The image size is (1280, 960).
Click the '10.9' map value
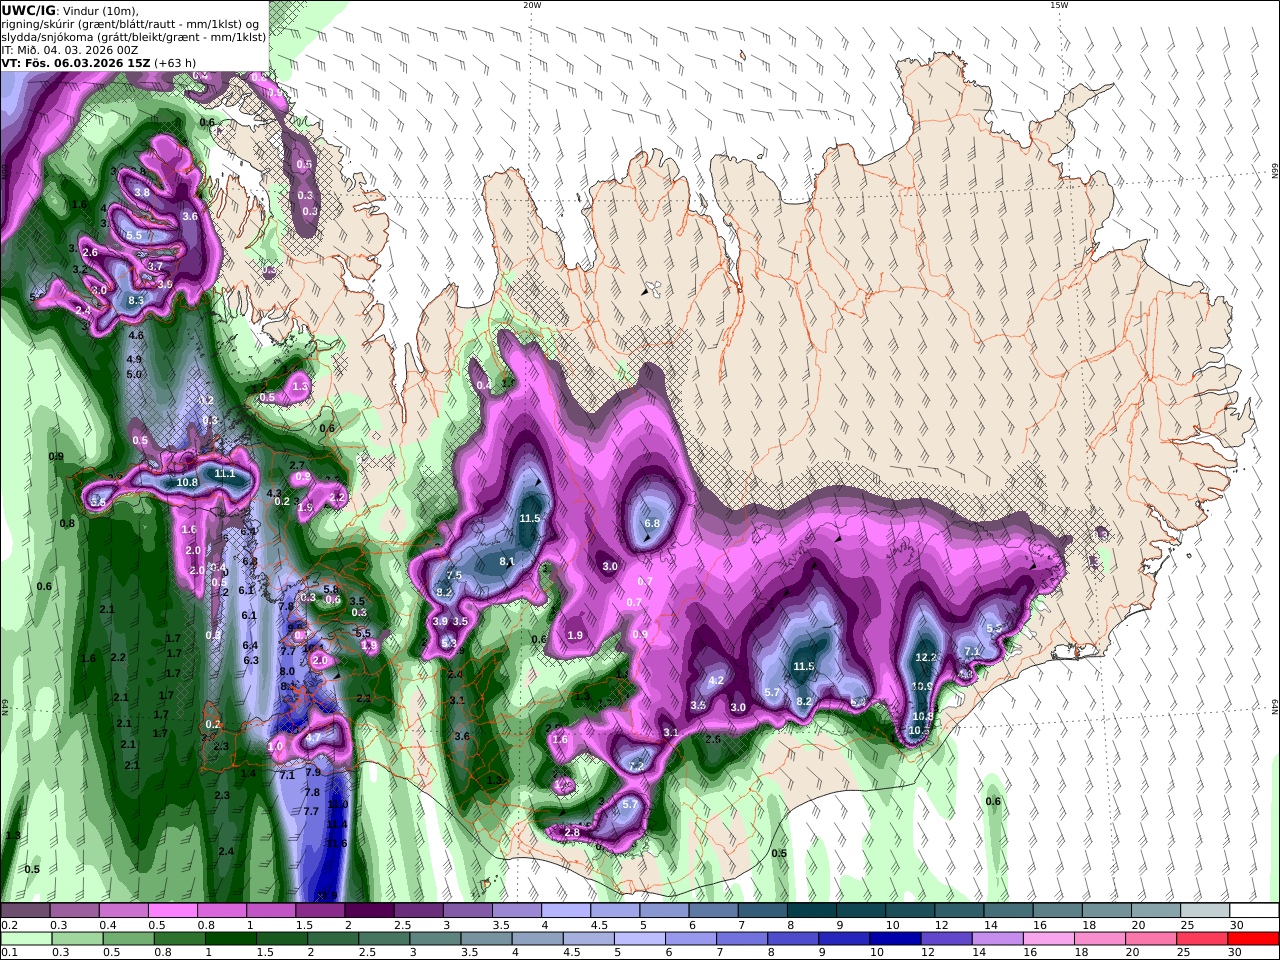click(922, 687)
